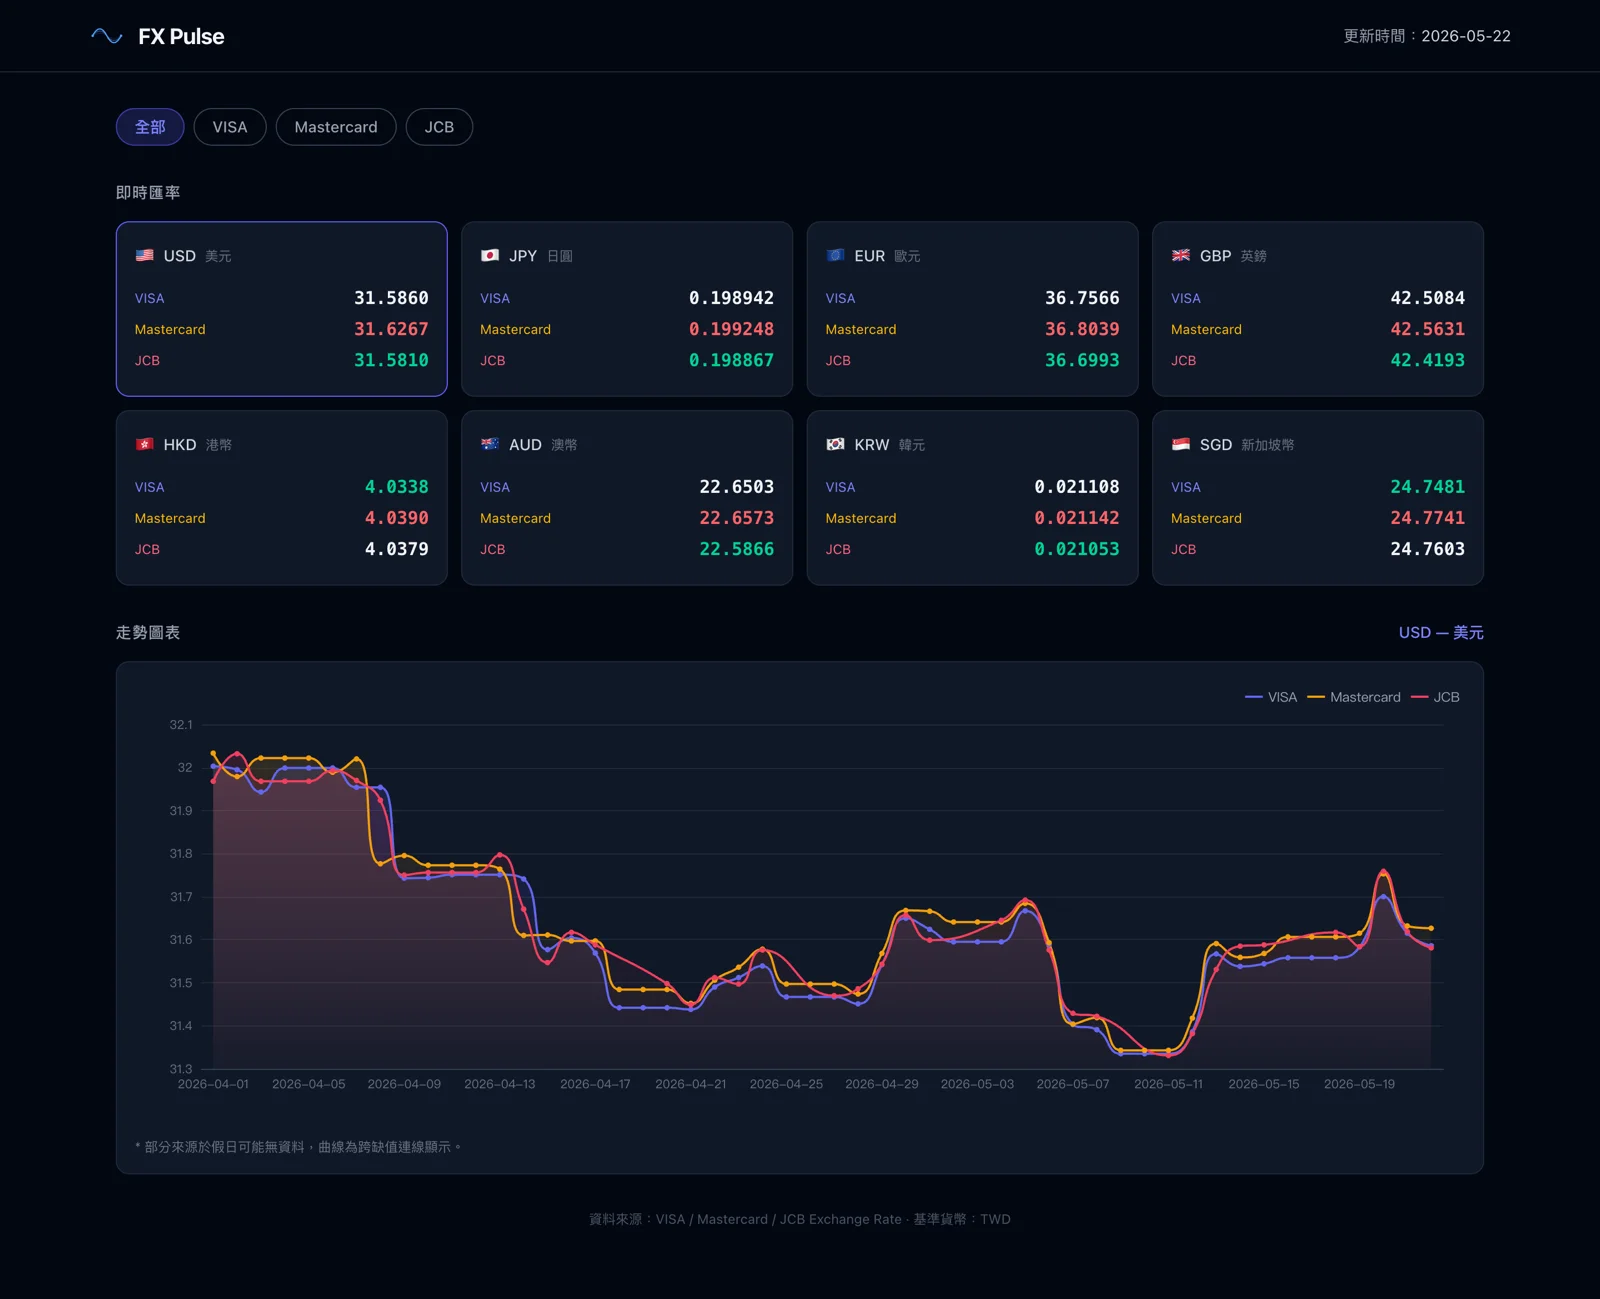
Task: Click the US flag on the USD card
Action: (x=145, y=255)
